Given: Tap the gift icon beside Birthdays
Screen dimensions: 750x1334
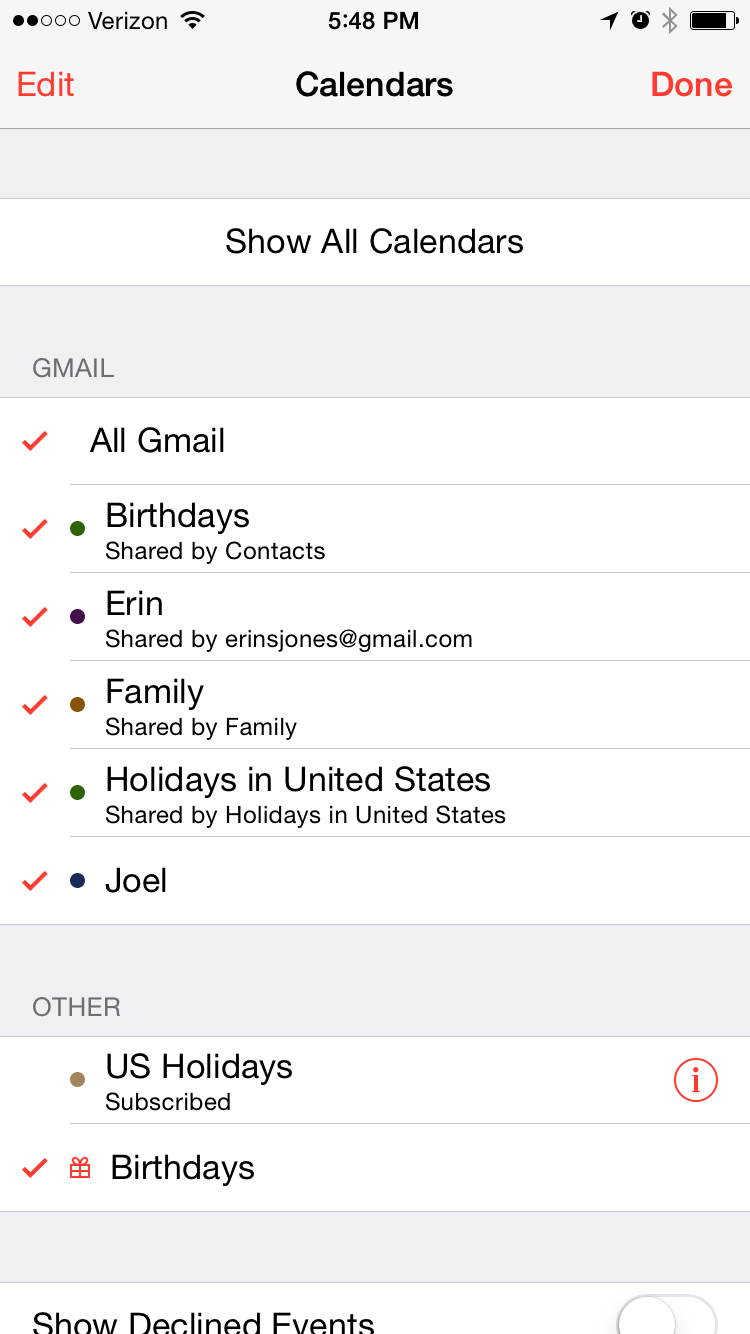Looking at the screenshot, I should click(x=80, y=1167).
